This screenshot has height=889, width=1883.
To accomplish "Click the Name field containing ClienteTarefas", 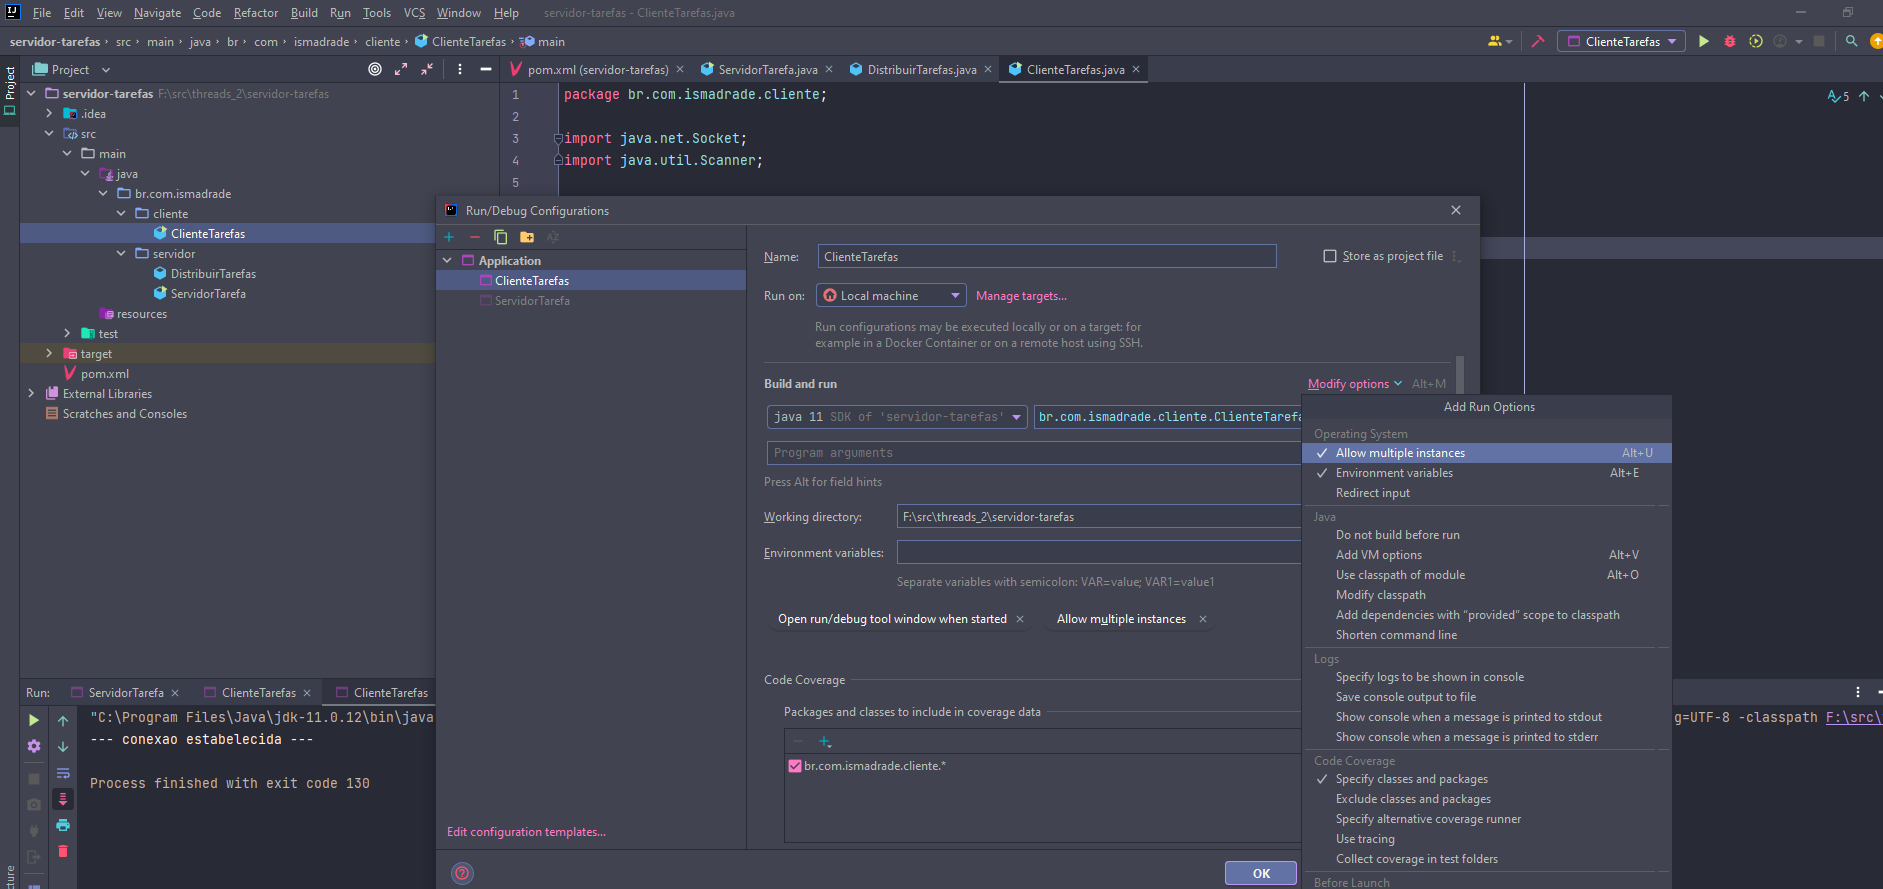I will pyautogui.click(x=1047, y=256).
